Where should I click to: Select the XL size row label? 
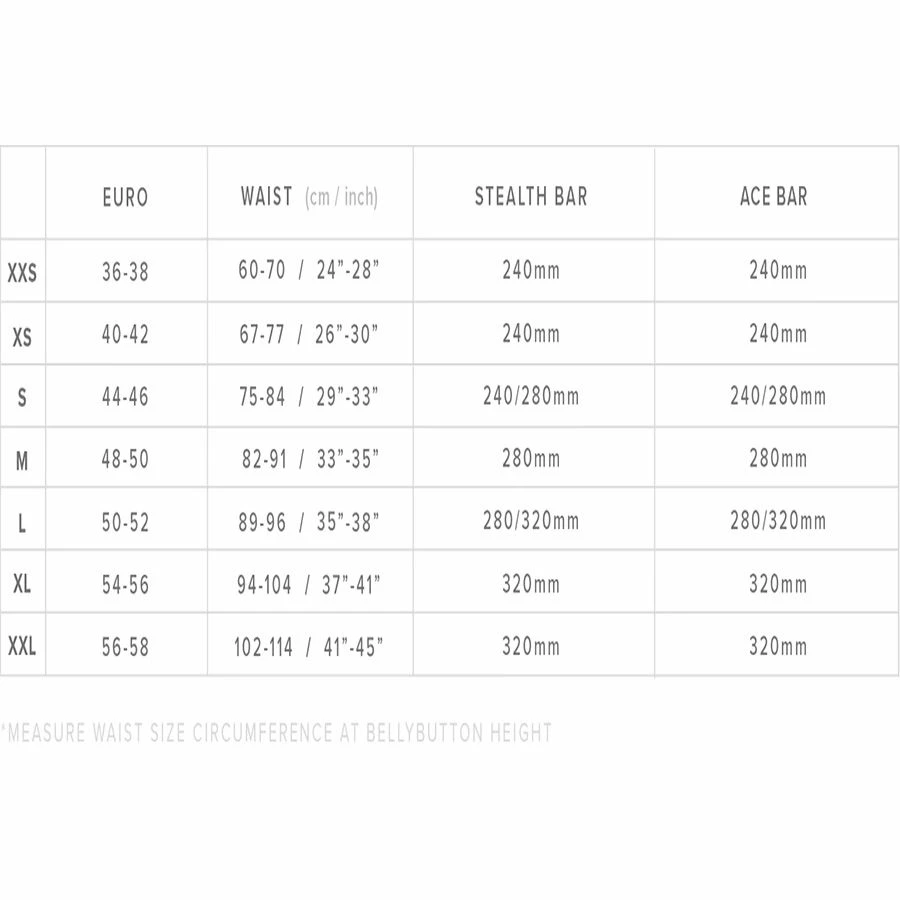(22, 584)
